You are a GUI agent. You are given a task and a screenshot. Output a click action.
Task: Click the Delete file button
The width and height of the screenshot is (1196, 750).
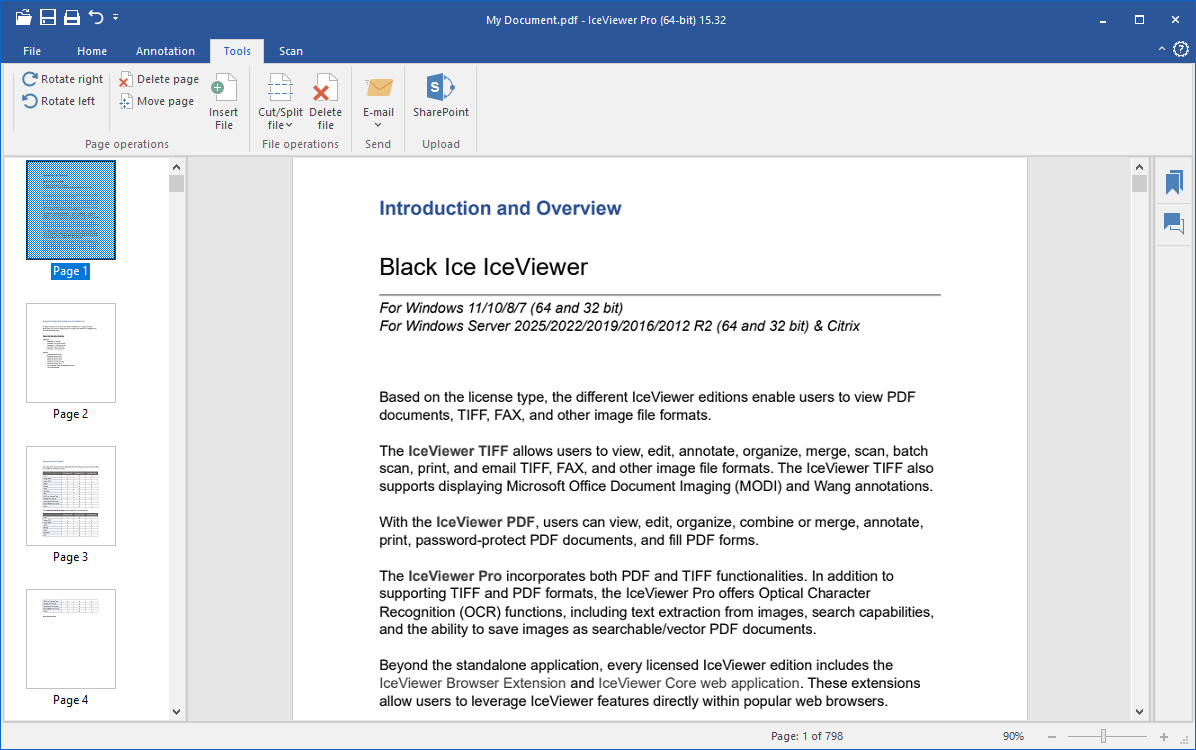point(326,102)
